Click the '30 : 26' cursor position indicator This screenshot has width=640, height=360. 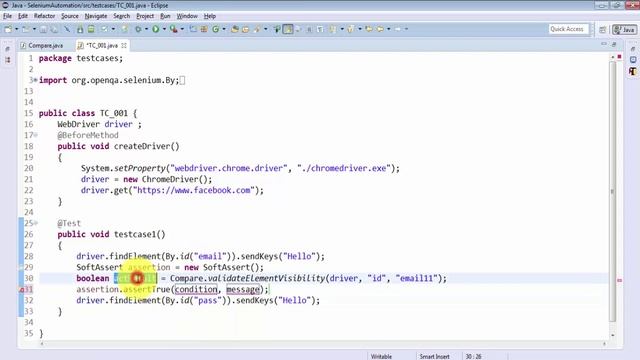point(473,356)
